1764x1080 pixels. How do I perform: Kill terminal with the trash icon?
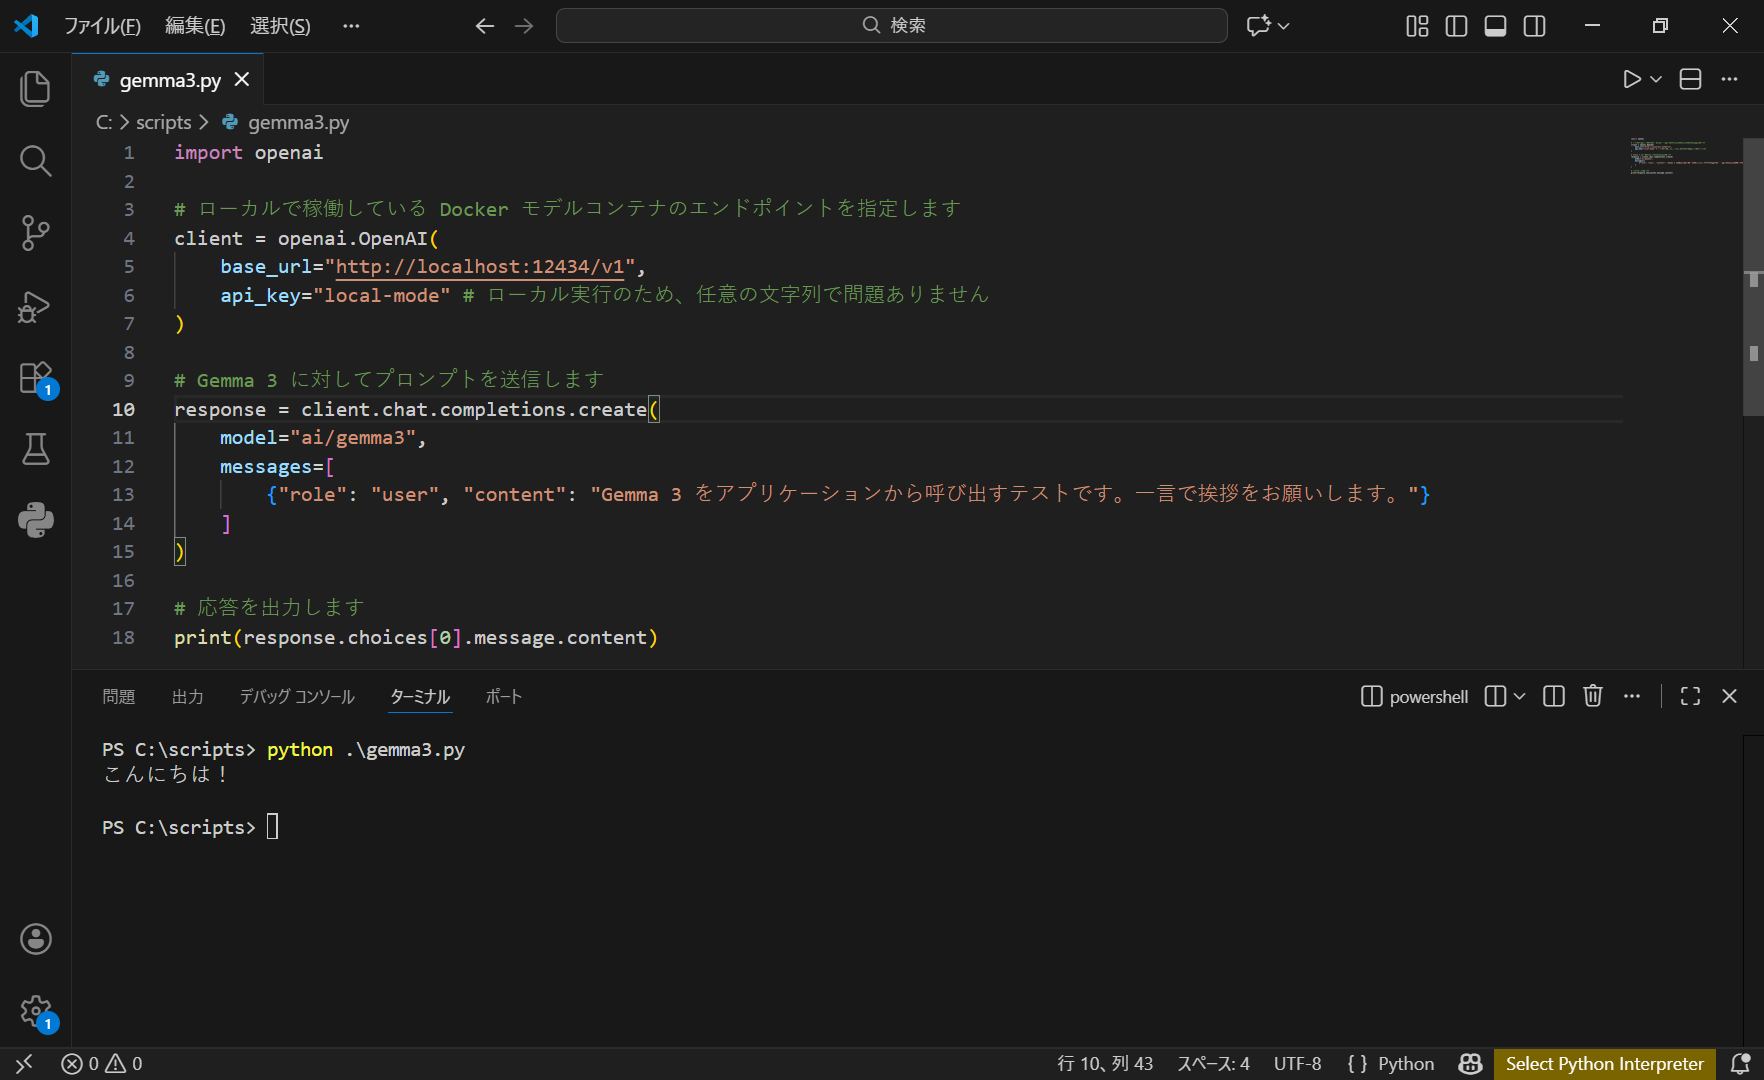pos(1592,696)
